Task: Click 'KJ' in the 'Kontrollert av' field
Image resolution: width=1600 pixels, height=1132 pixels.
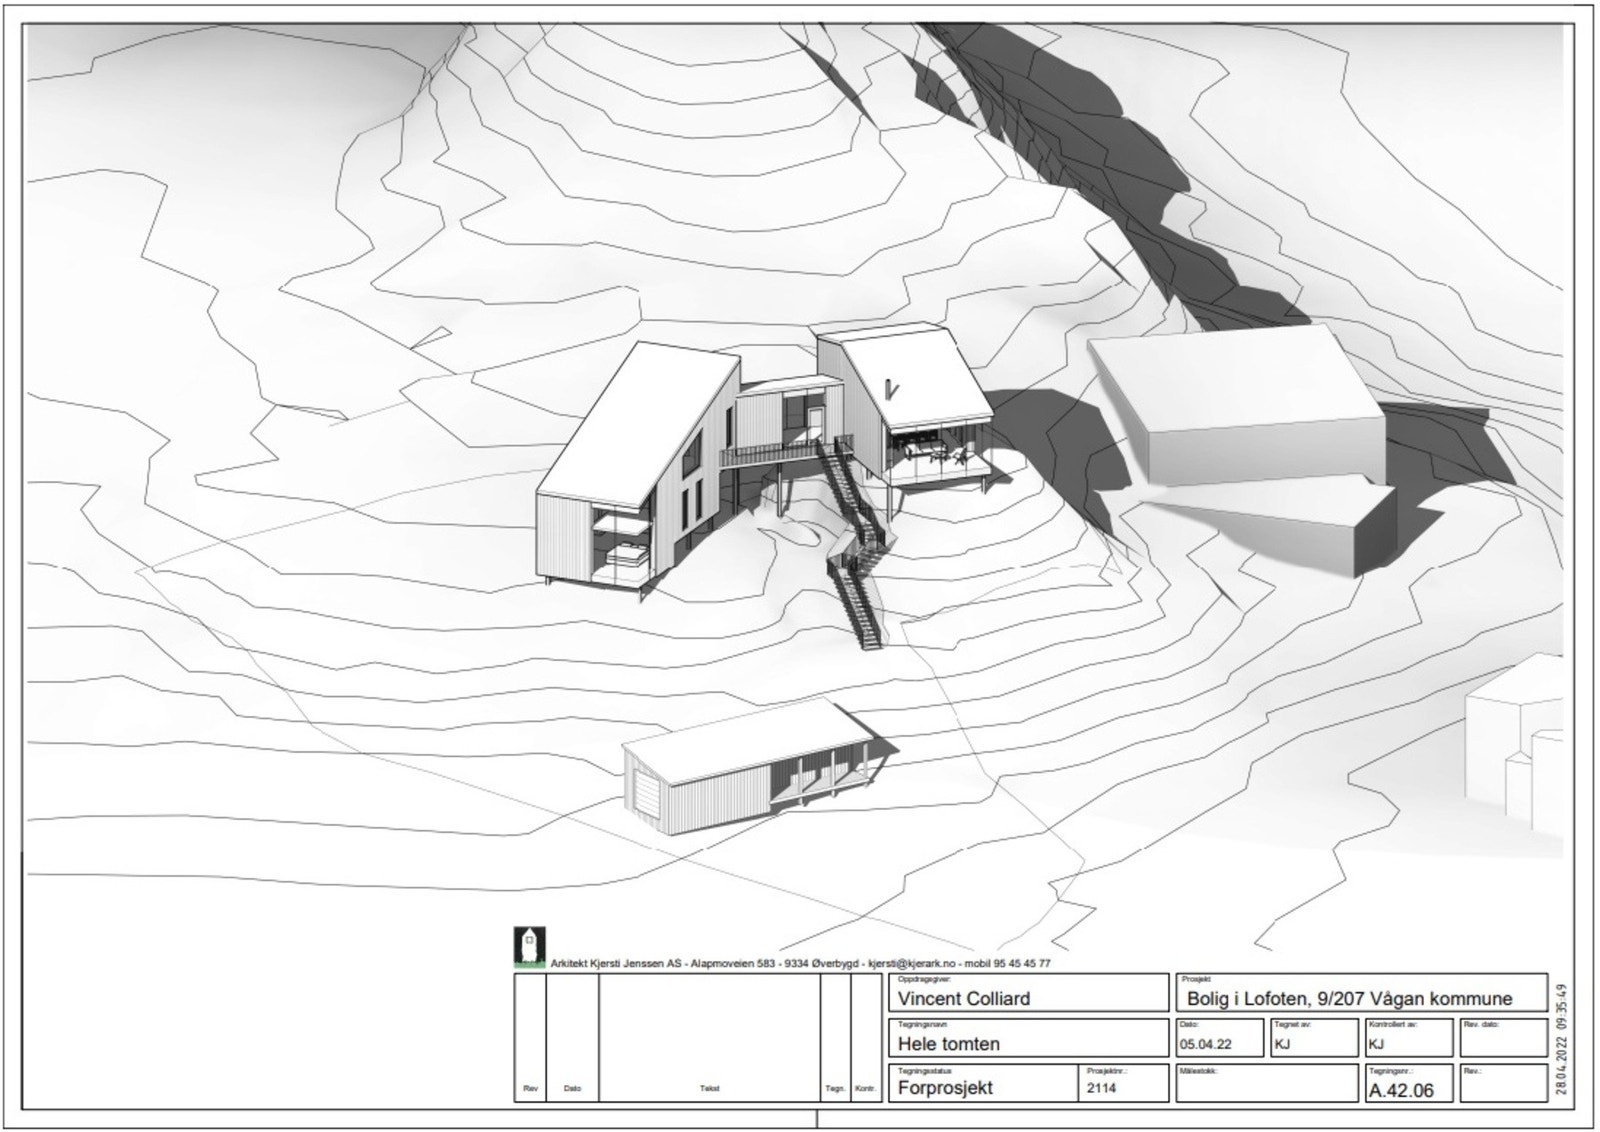Action: pyautogui.click(x=1376, y=1044)
